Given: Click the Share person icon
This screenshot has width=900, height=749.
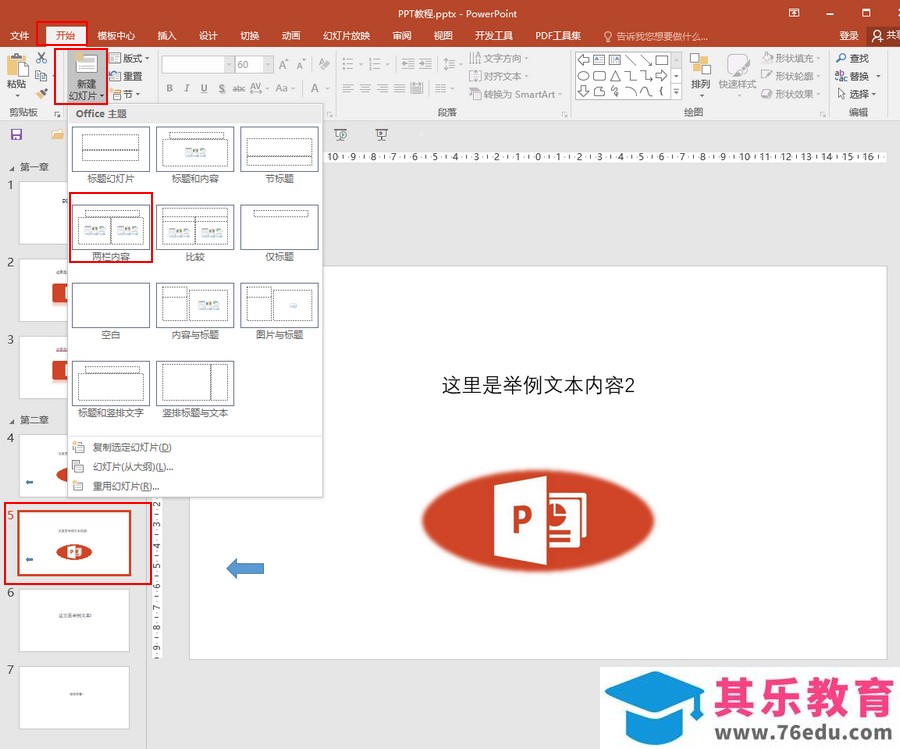Looking at the screenshot, I should coord(878,36).
